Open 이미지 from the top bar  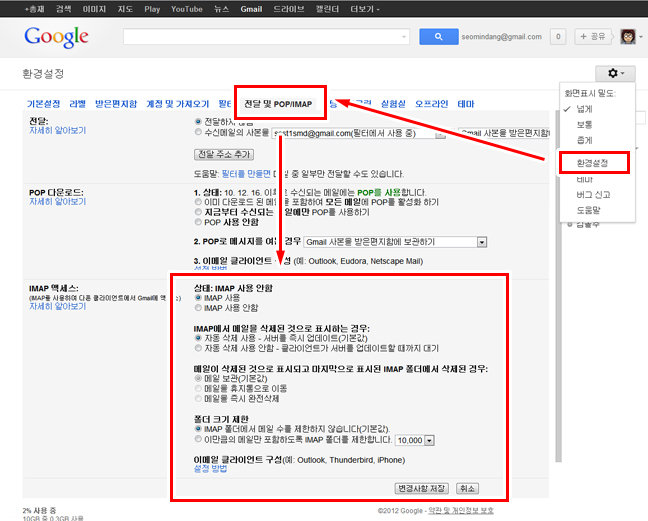(x=94, y=9)
